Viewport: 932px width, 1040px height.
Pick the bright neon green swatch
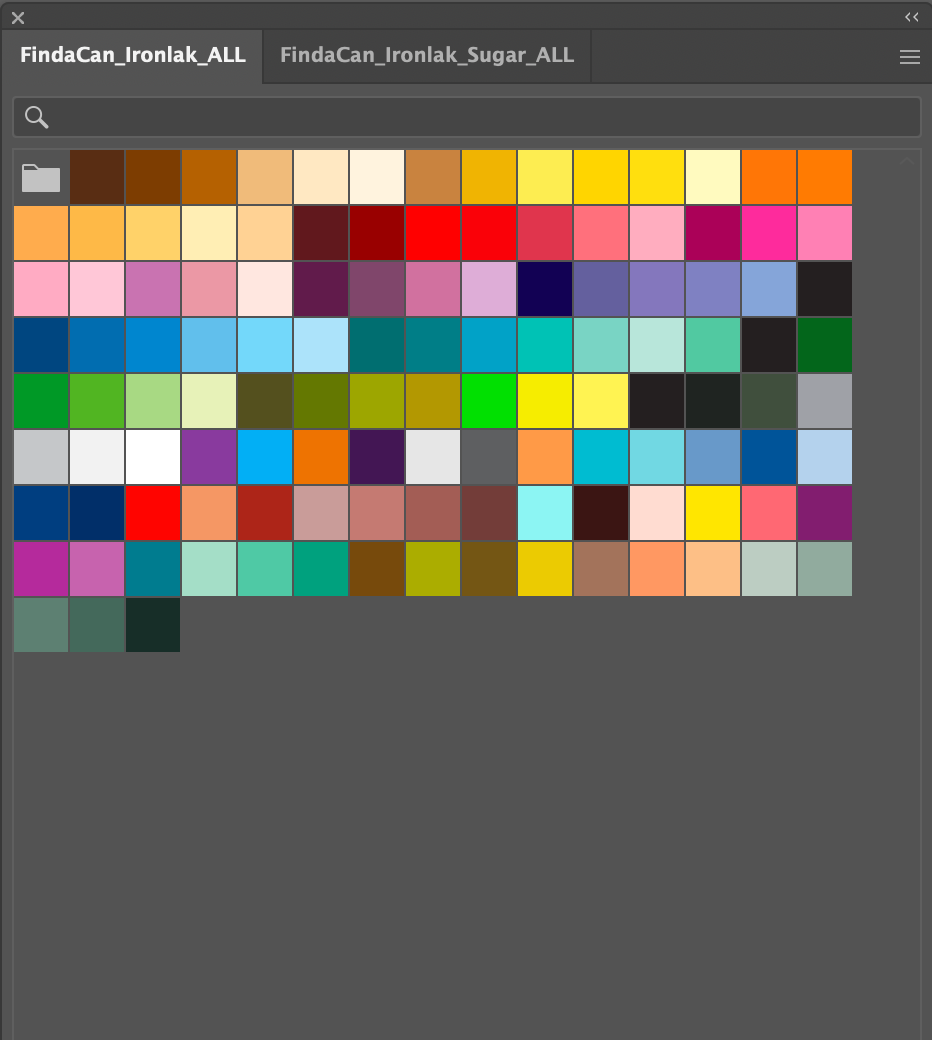[x=489, y=401]
